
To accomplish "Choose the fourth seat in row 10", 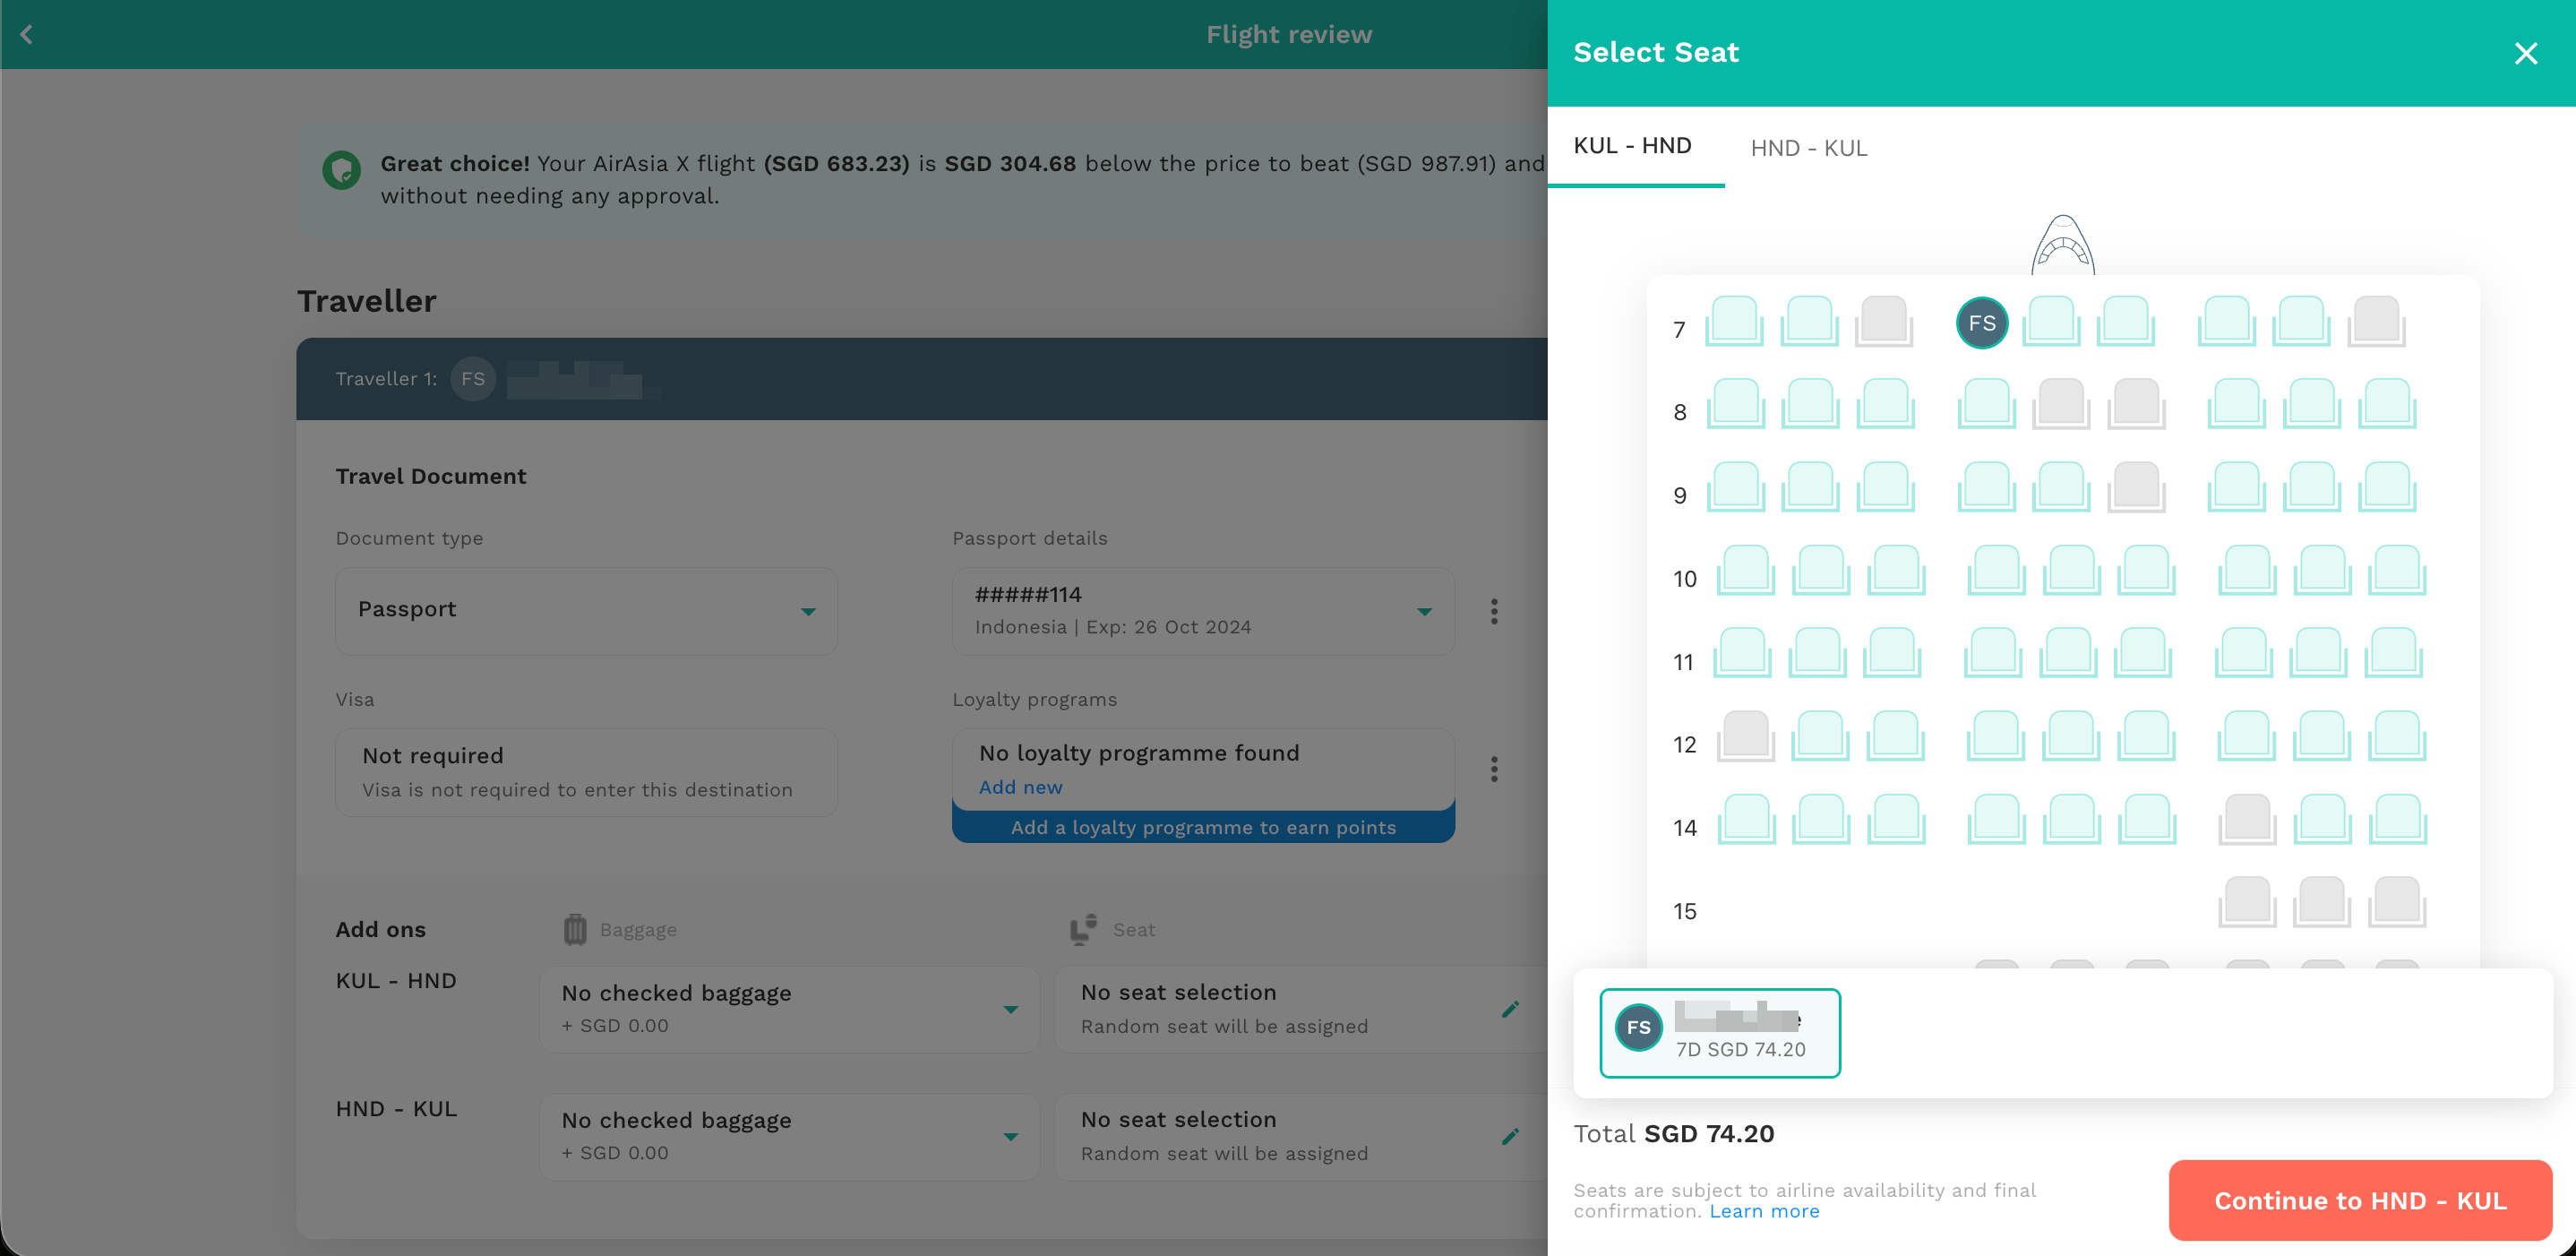I will tap(1996, 569).
